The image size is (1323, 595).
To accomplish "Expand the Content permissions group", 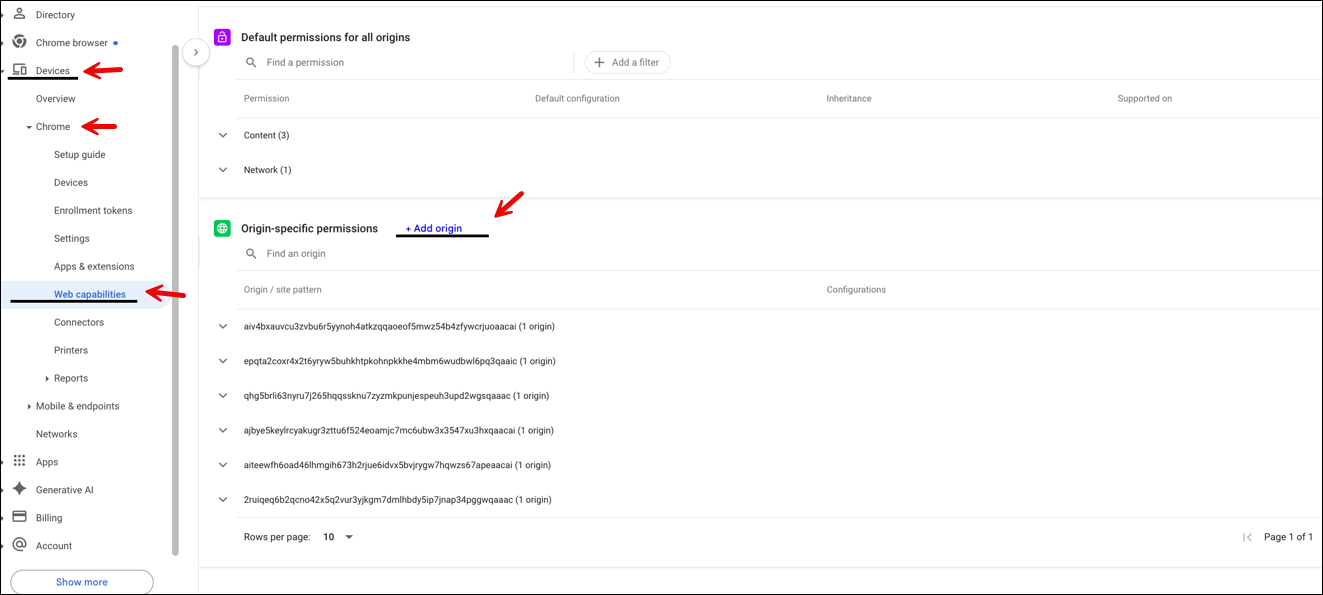I will pos(223,135).
